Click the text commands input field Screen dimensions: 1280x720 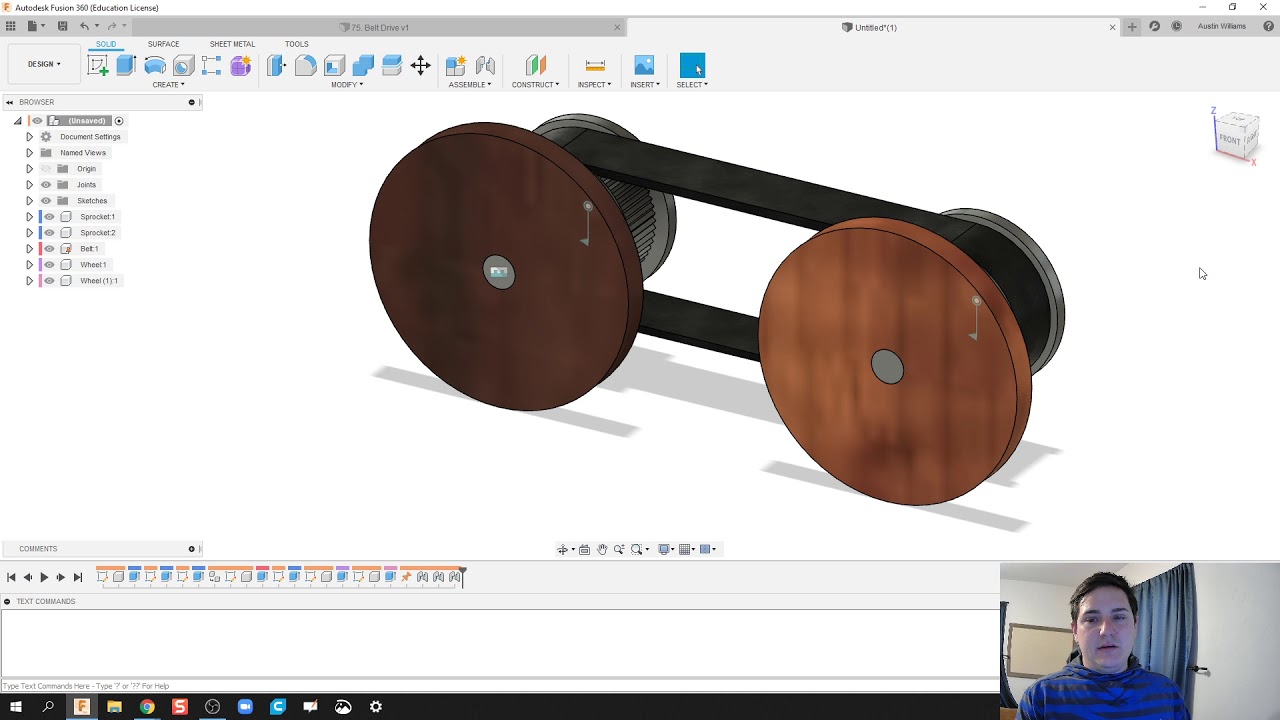click(500, 686)
